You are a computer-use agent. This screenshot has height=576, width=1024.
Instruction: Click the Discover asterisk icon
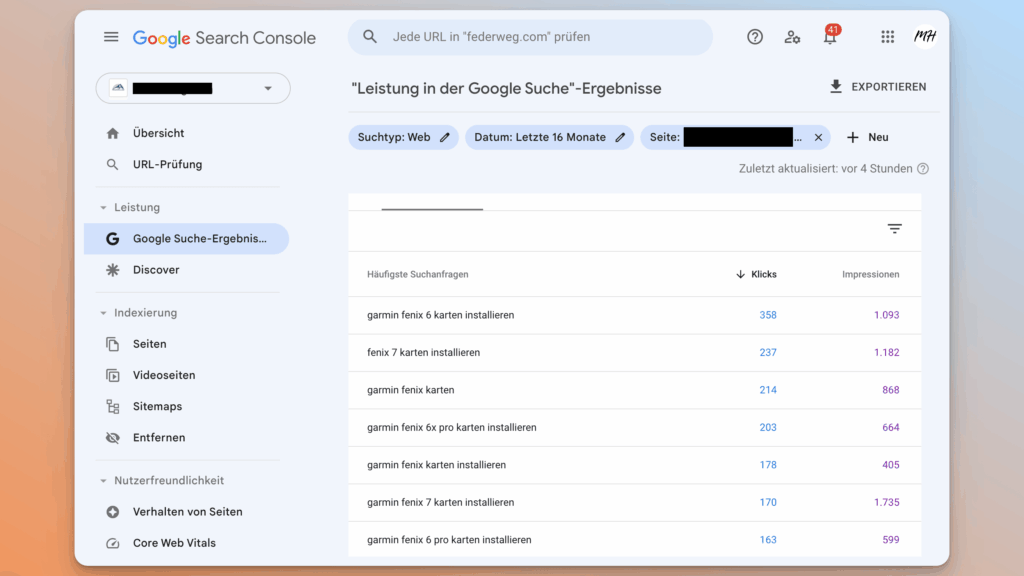pyautogui.click(x=112, y=270)
